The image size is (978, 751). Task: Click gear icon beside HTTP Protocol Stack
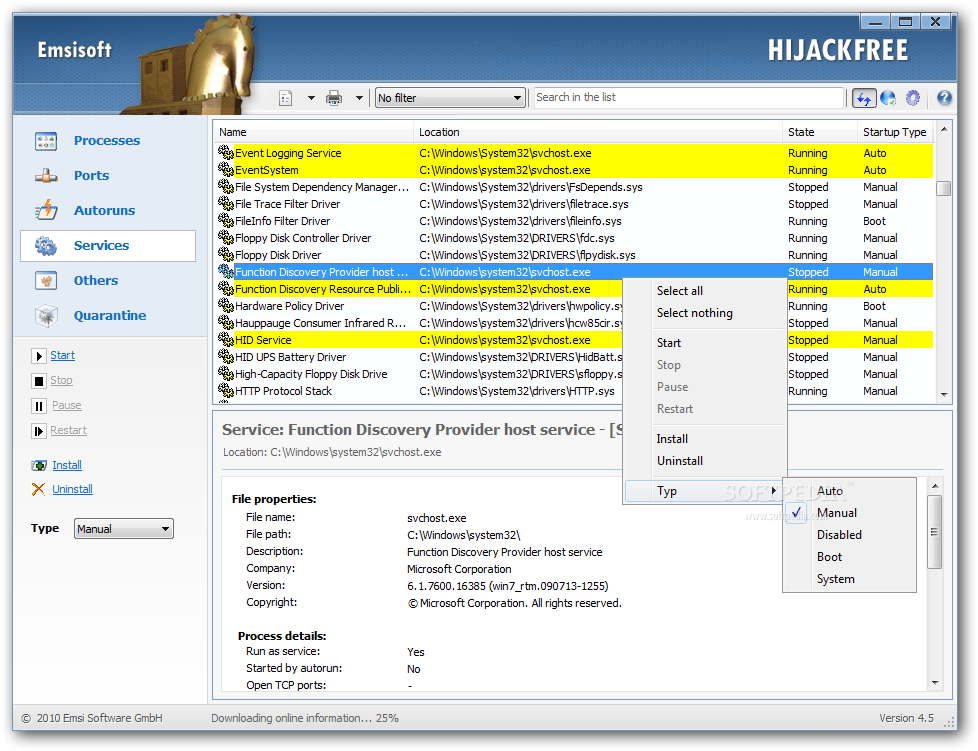point(226,390)
